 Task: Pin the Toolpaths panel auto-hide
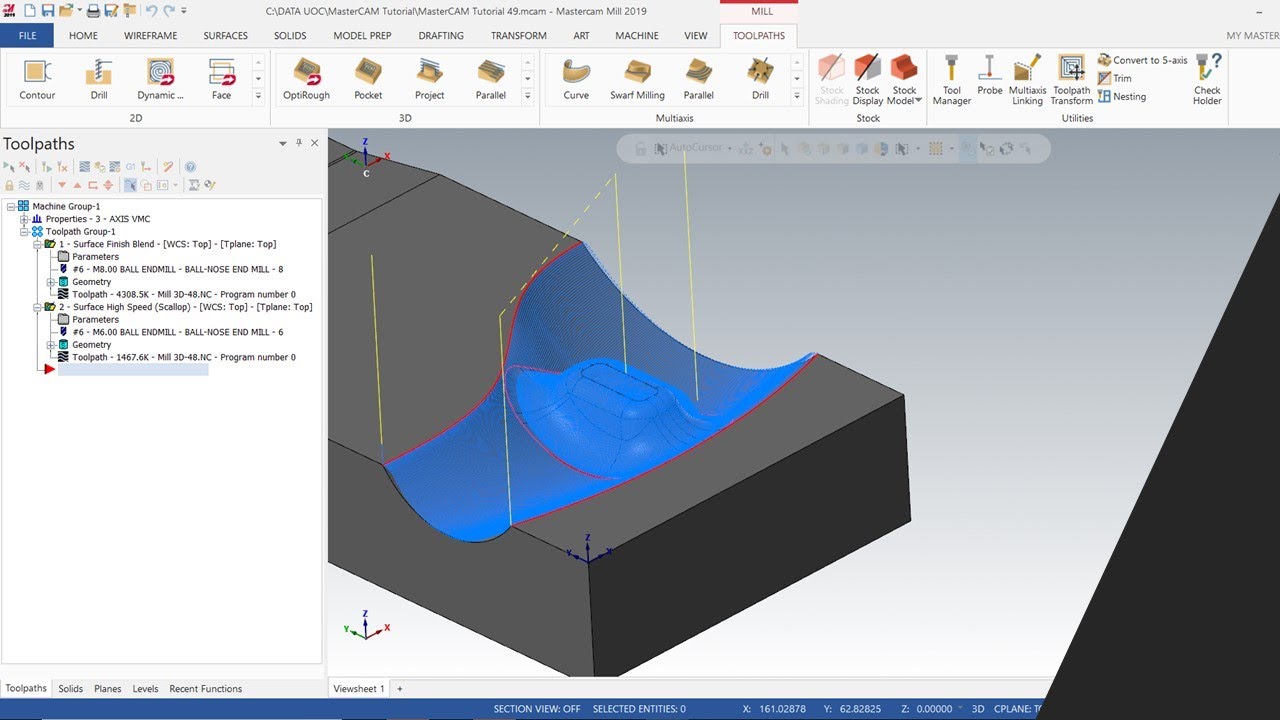(x=298, y=143)
